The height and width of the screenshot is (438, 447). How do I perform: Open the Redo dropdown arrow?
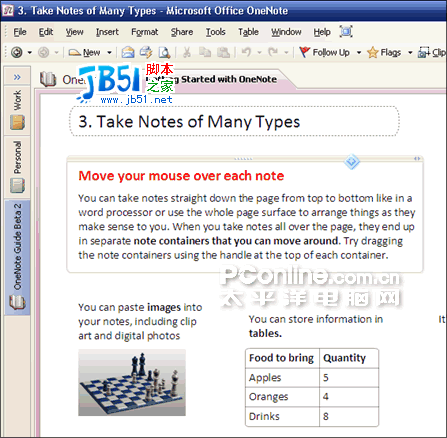(x=286, y=53)
